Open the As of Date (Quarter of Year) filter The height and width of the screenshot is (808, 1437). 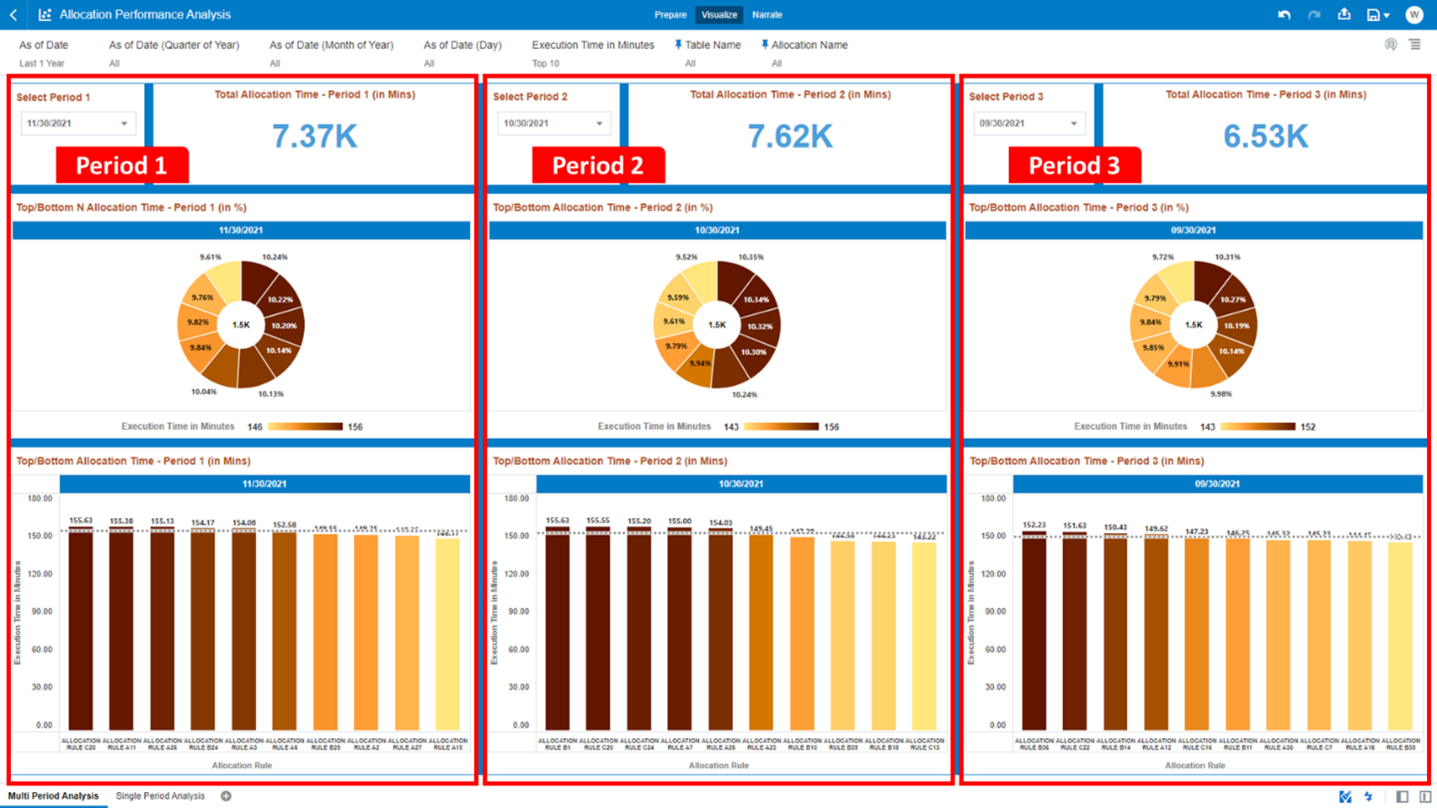point(174,54)
